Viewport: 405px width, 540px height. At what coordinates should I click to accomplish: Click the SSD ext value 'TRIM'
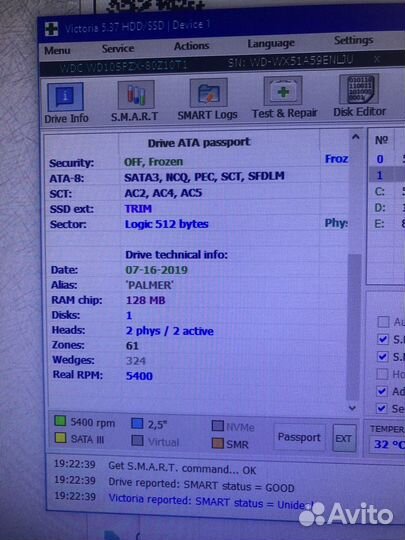pyautogui.click(x=138, y=209)
